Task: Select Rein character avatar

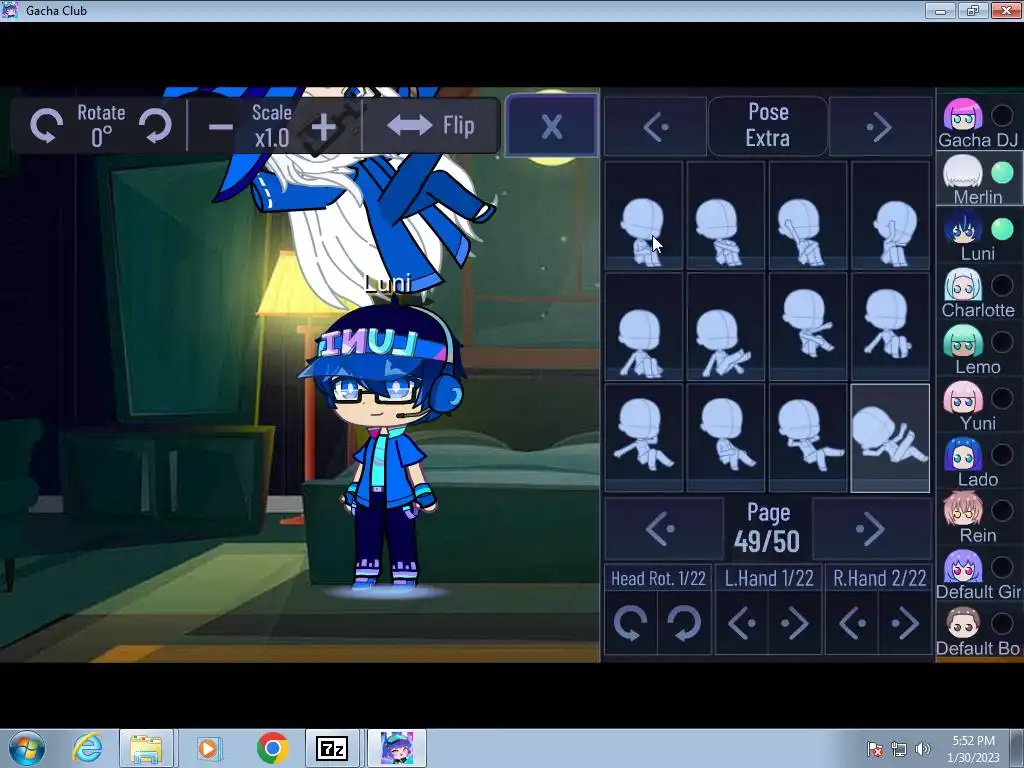Action: click(x=963, y=511)
